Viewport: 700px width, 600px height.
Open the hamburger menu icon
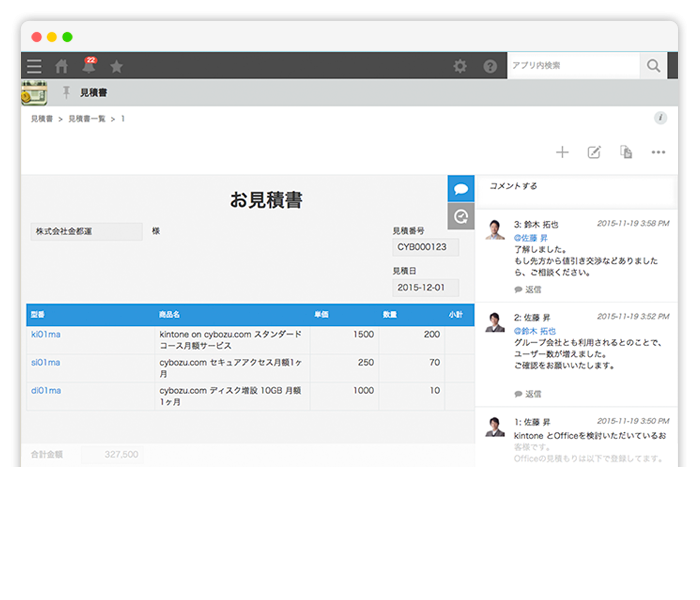pos(34,66)
